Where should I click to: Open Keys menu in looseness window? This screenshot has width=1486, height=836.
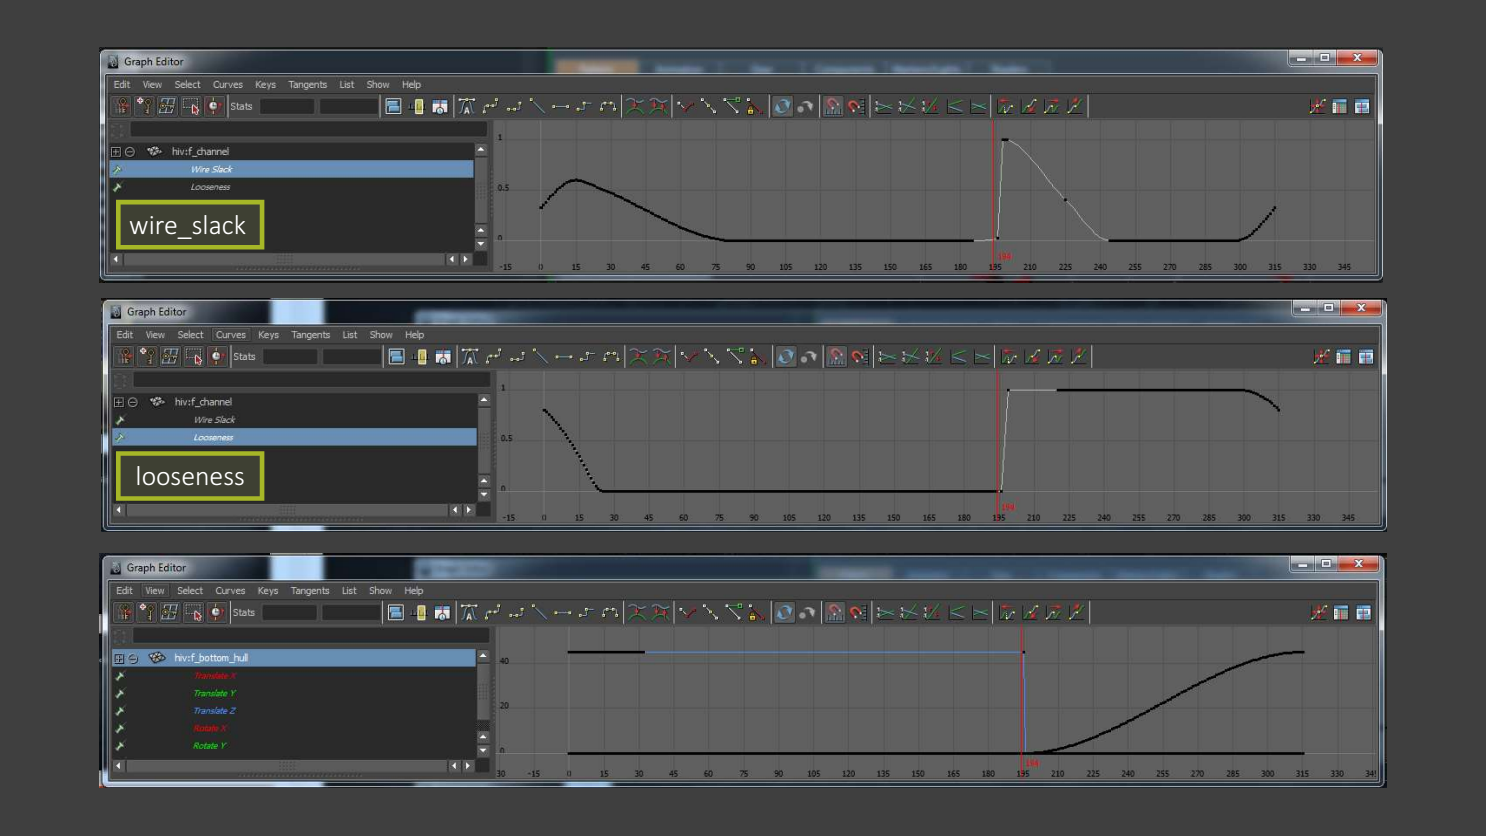[268, 334]
